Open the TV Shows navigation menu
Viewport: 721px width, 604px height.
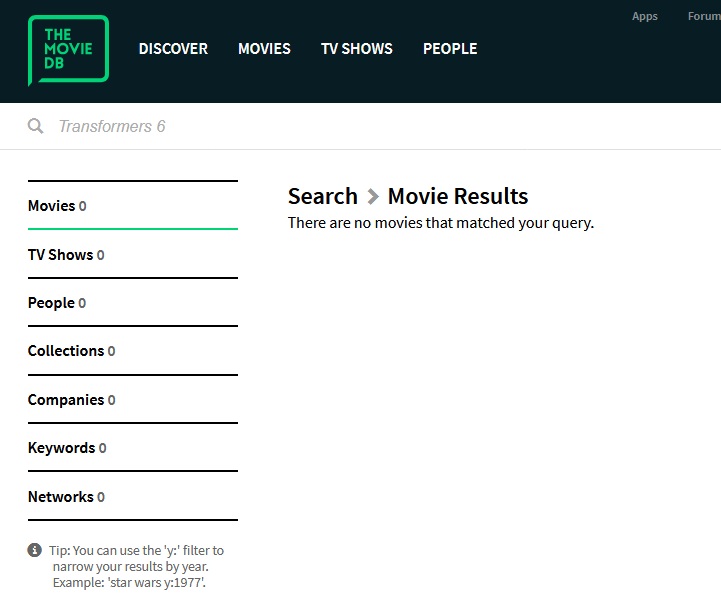(357, 49)
